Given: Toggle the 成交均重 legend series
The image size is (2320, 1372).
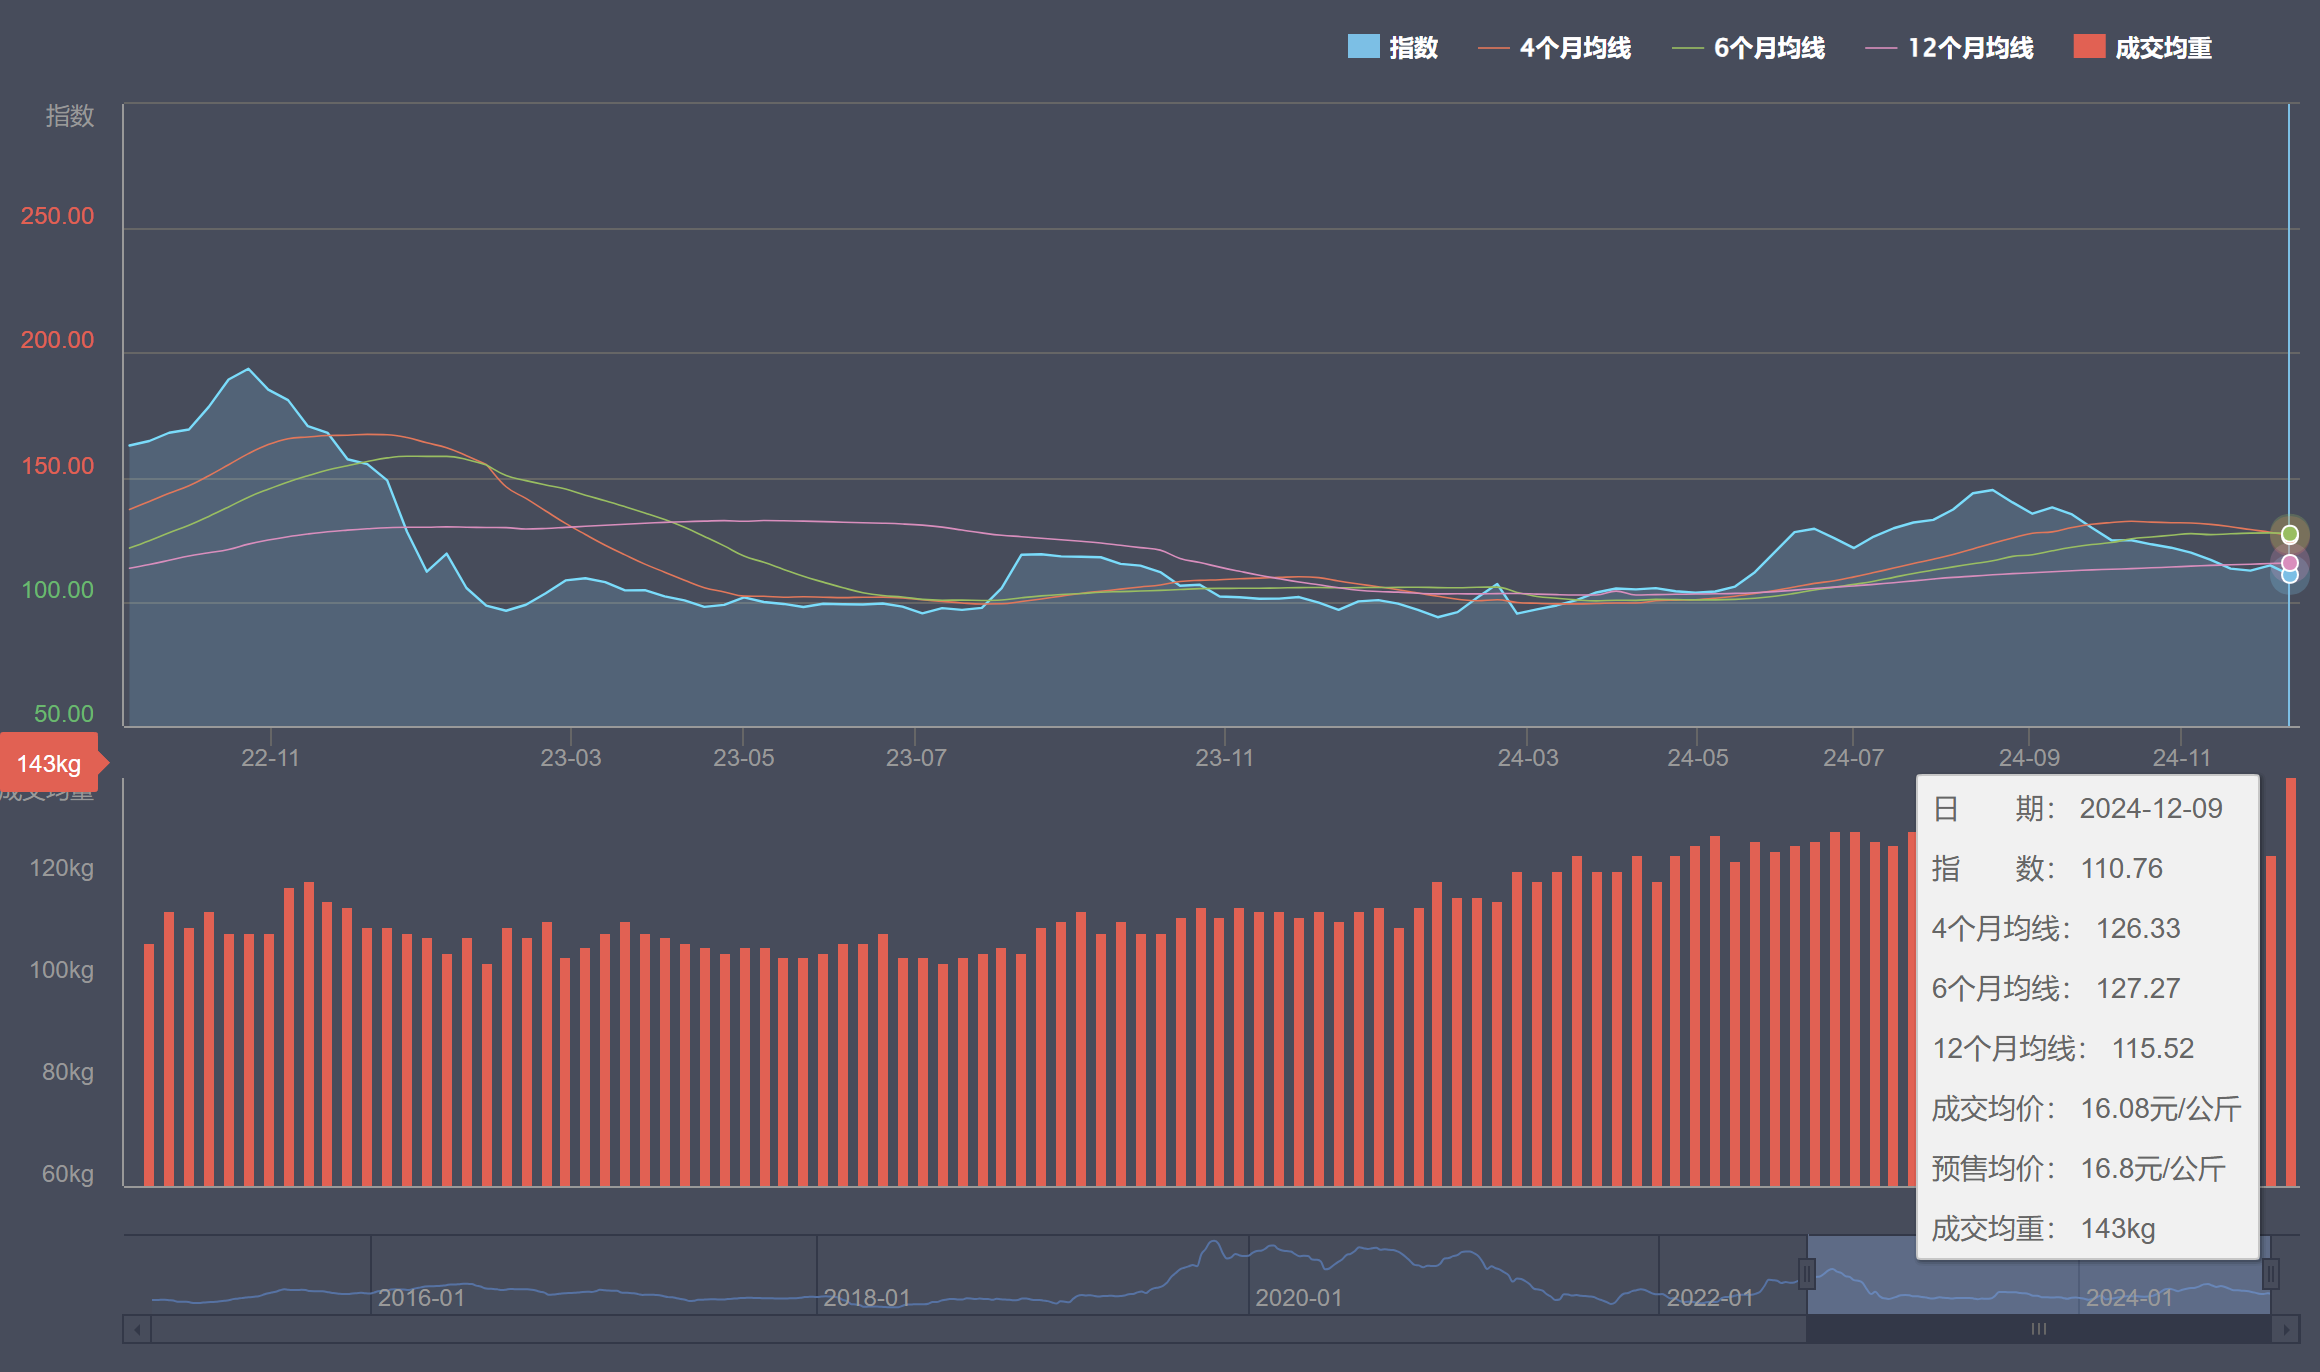Looking at the screenshot, I should 2143,47.
